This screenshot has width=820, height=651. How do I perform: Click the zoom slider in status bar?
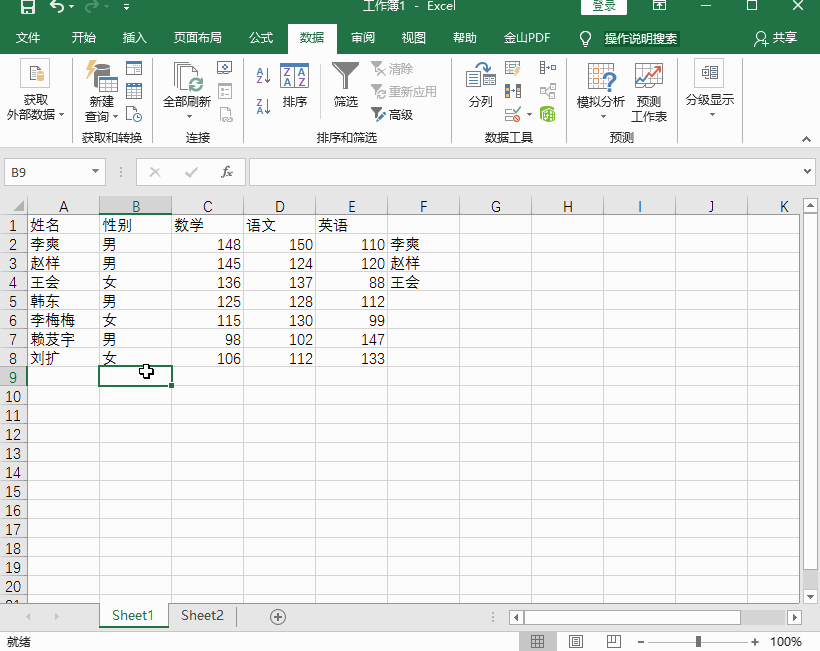(x=698, y=641)
